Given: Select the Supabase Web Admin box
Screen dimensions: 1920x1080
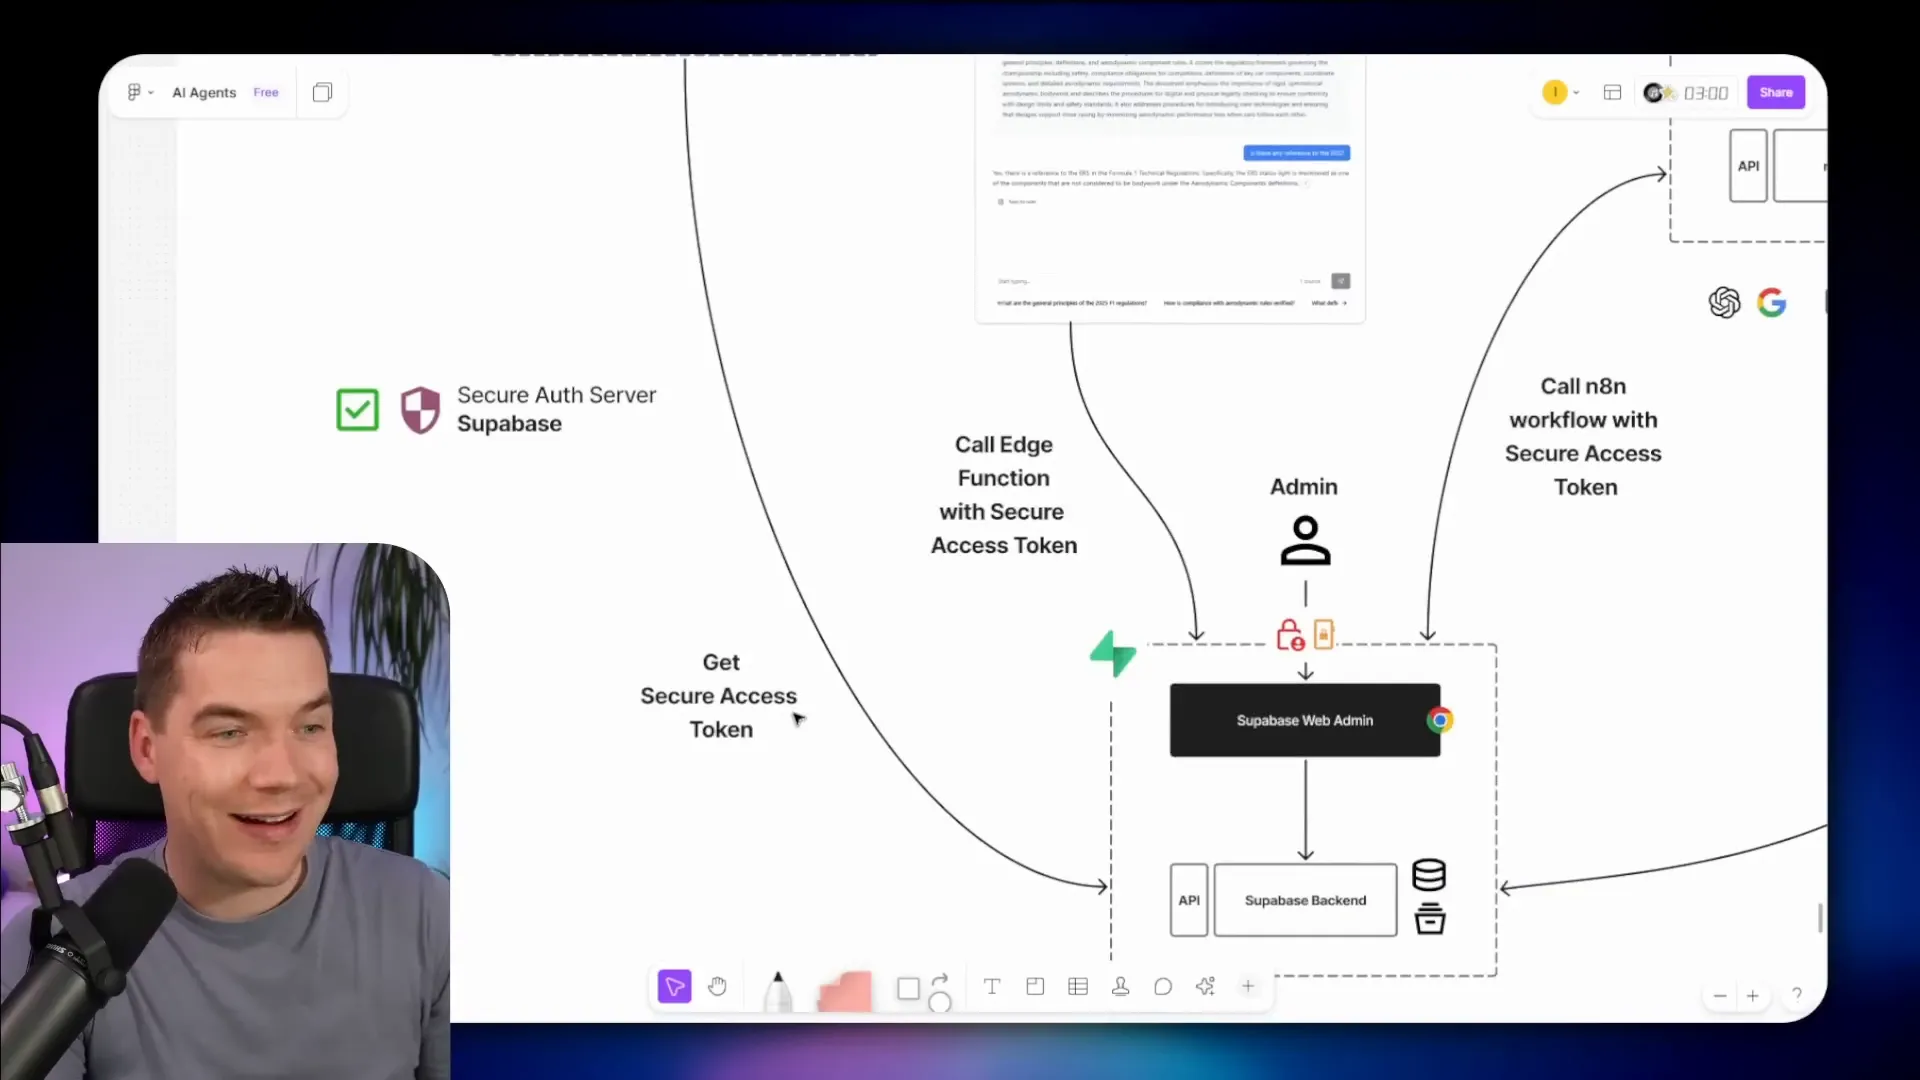Looking at the screenshot, I should (x=1305, y=720).
